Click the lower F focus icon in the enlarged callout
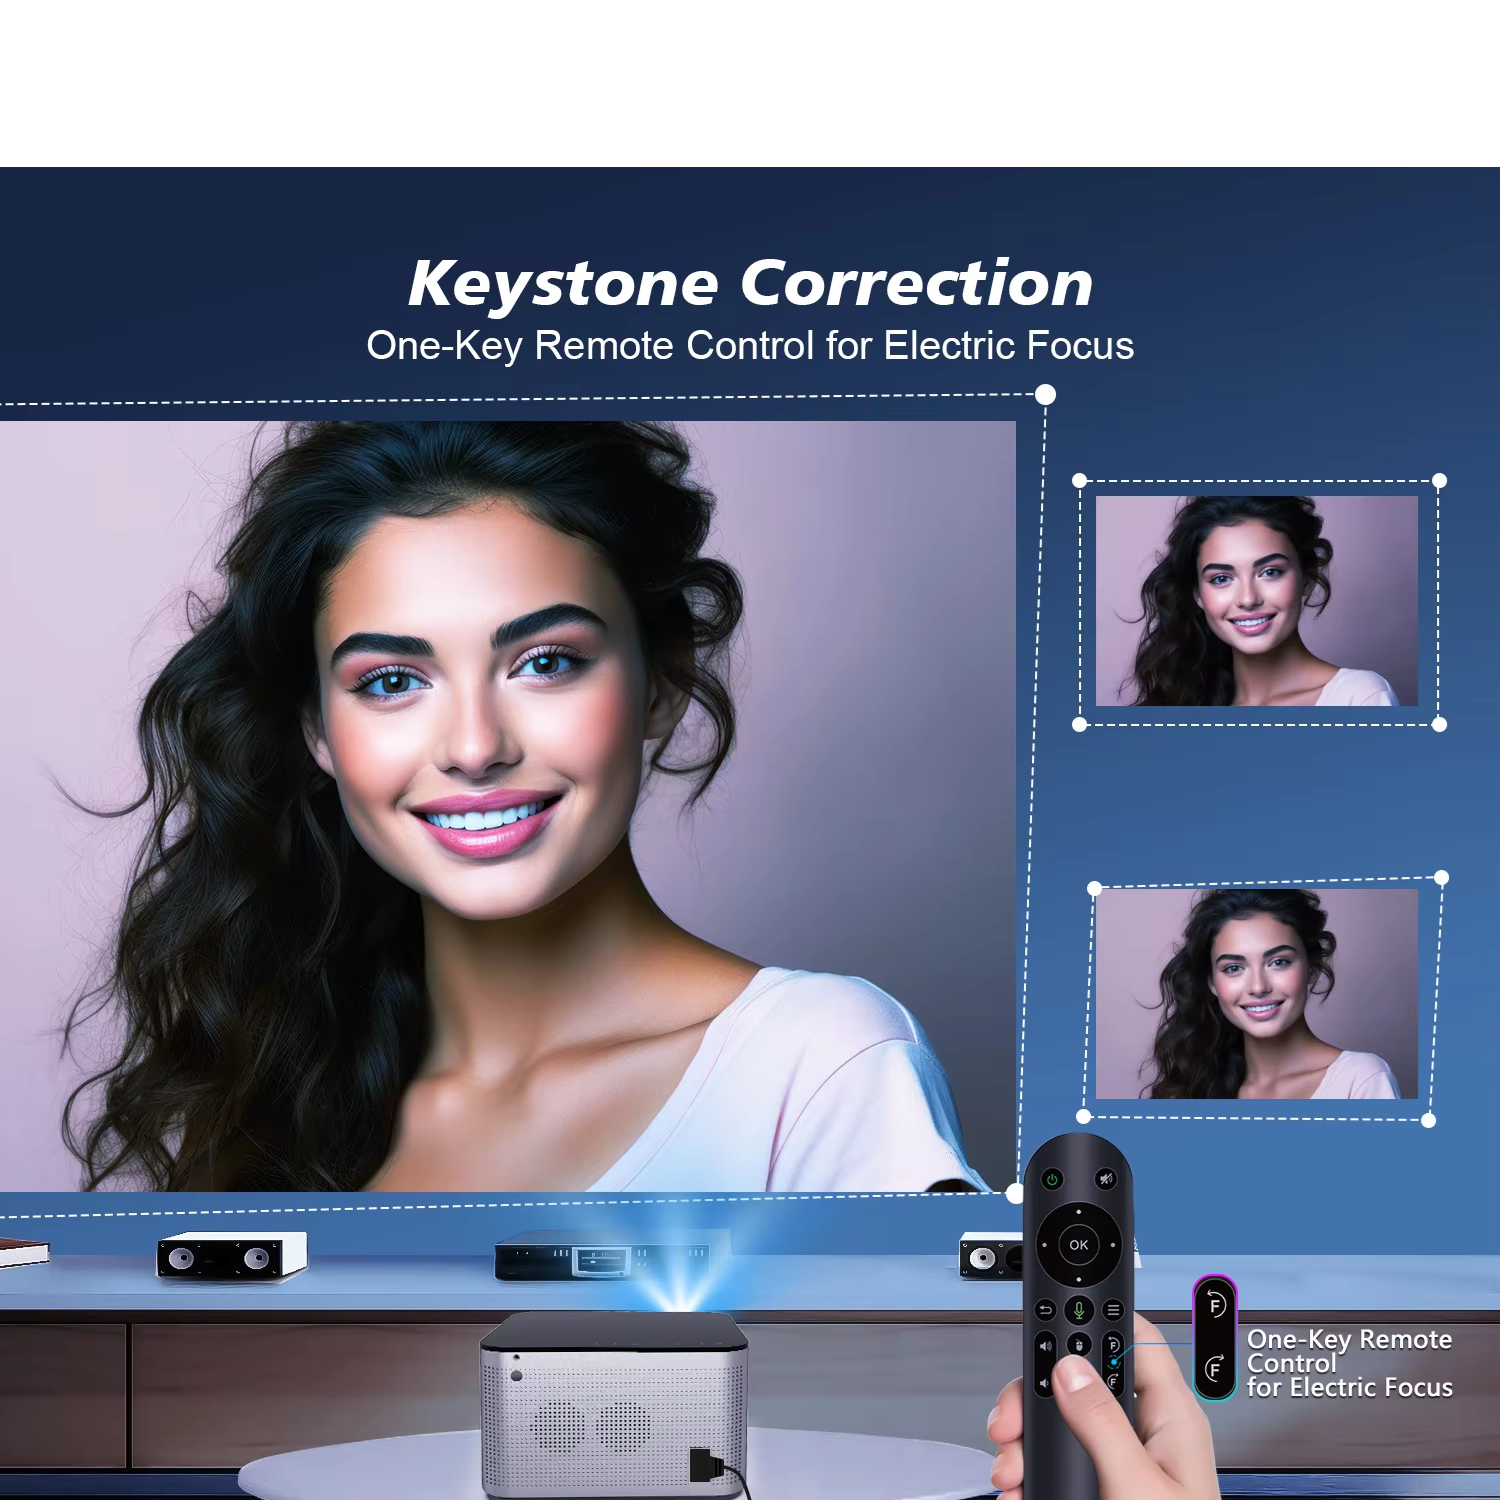Image resolution: width=1500 pixels, height=1500 pixels. click(x=1215, y=1368)
